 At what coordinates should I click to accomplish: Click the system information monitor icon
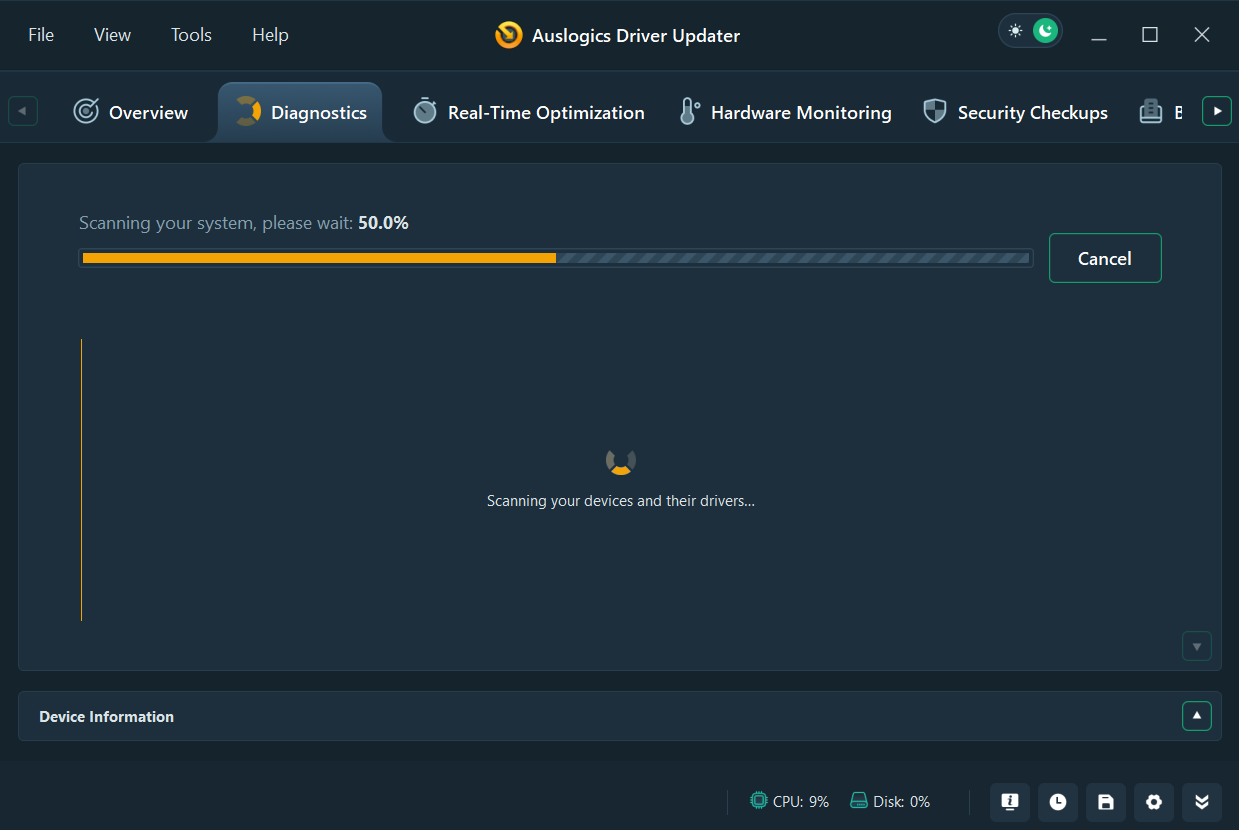1010,802
